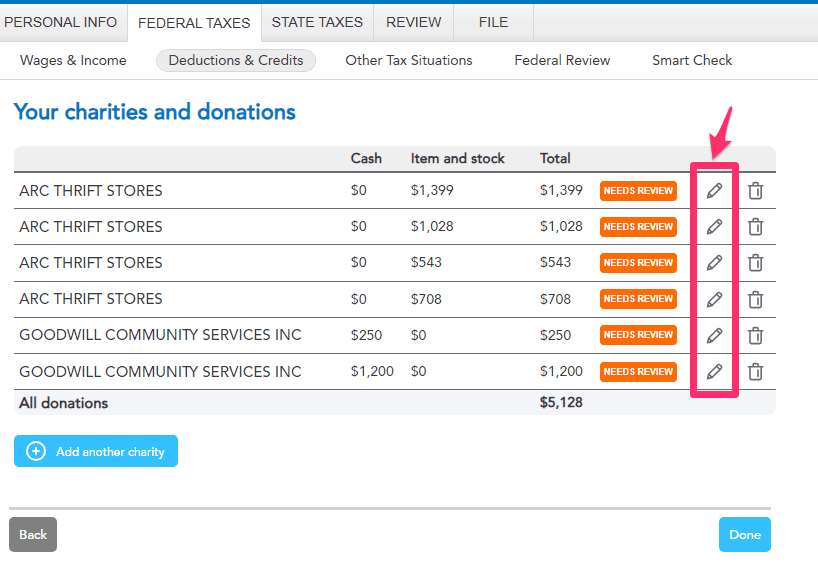Open the Smart Check section

click(x=692, y=60)
